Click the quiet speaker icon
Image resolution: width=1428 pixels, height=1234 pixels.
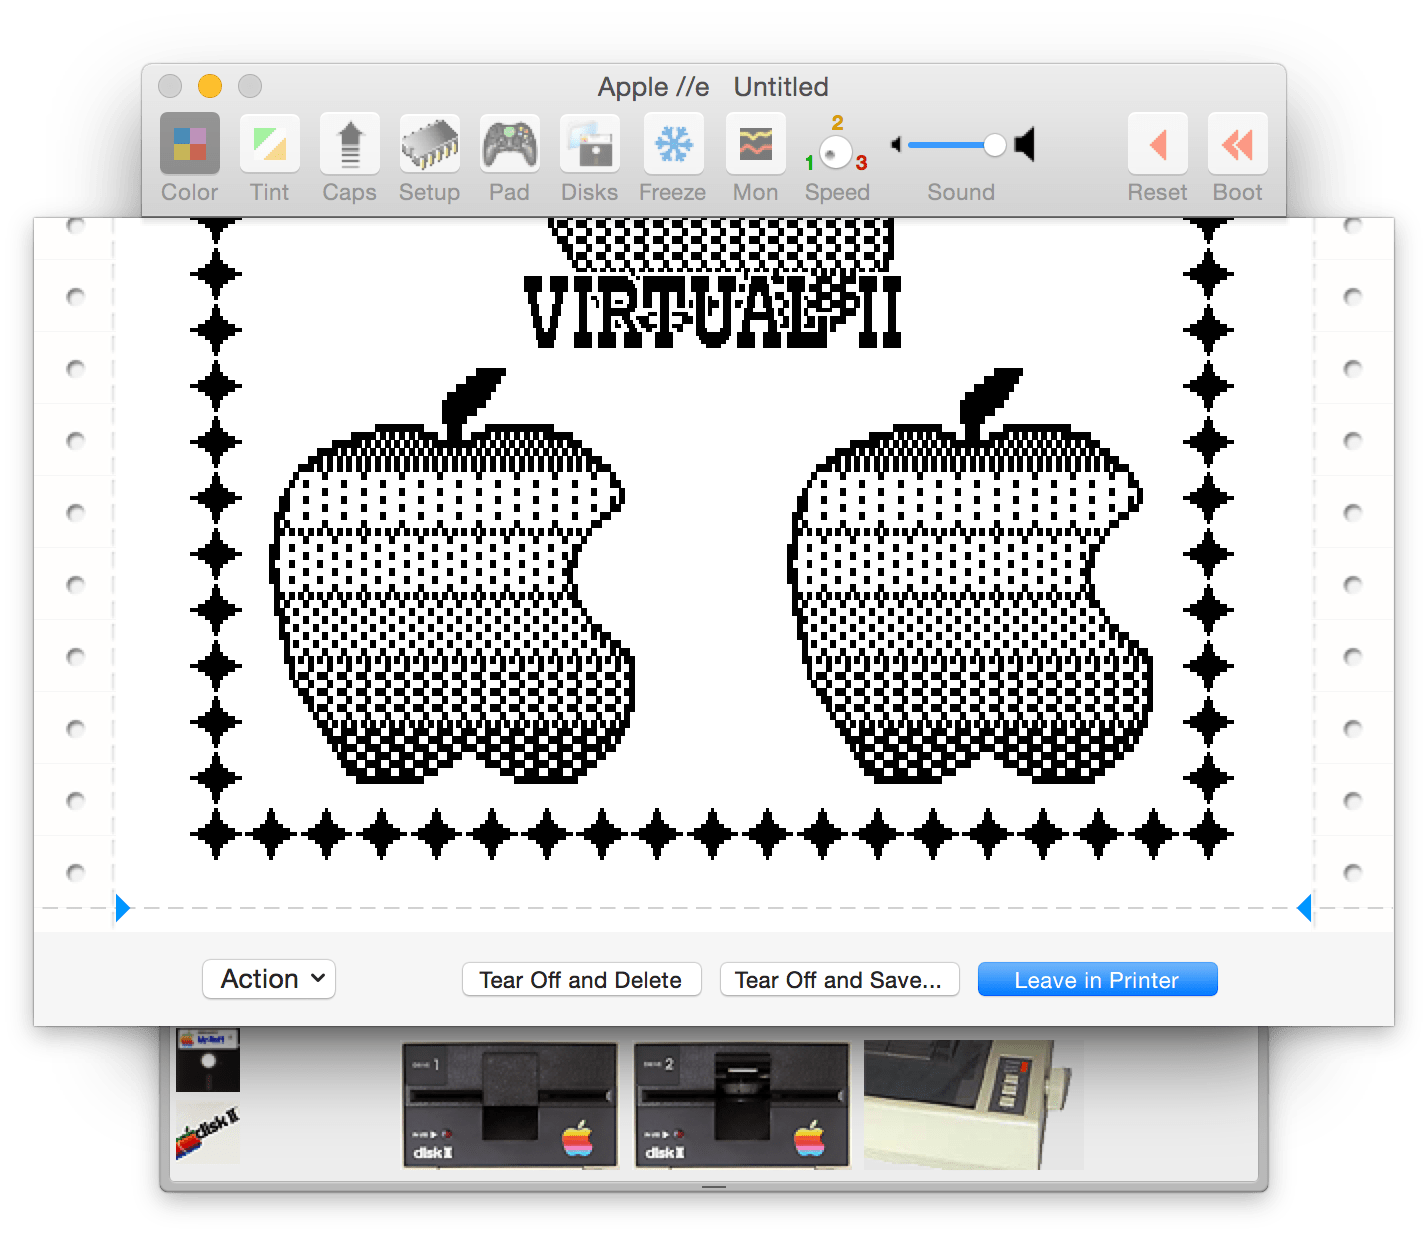pos(896,145)
